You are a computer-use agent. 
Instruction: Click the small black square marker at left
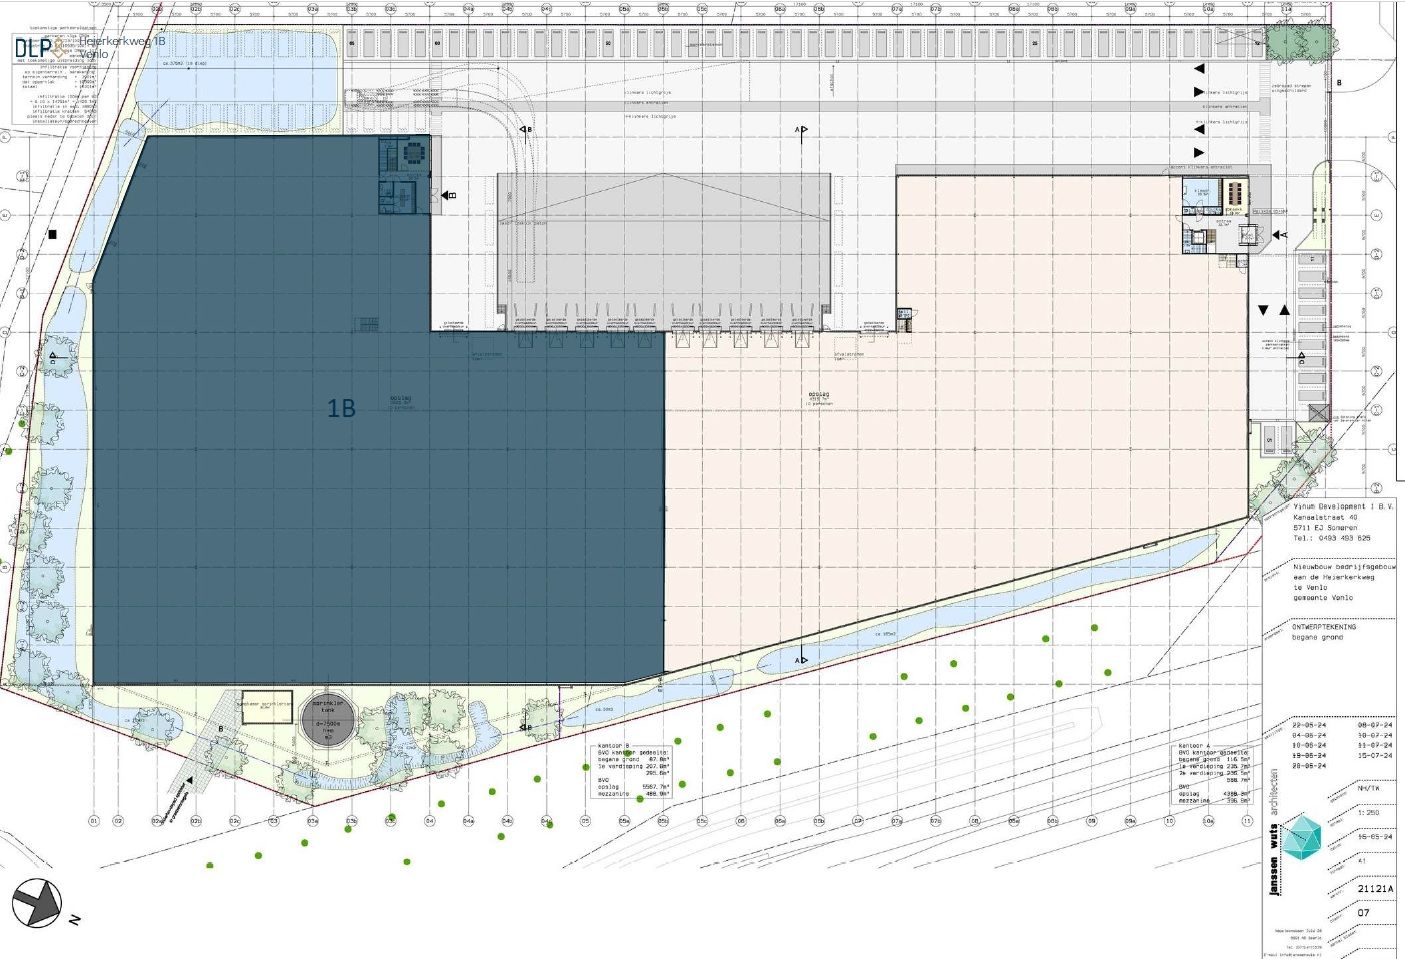tap(52, 235)
